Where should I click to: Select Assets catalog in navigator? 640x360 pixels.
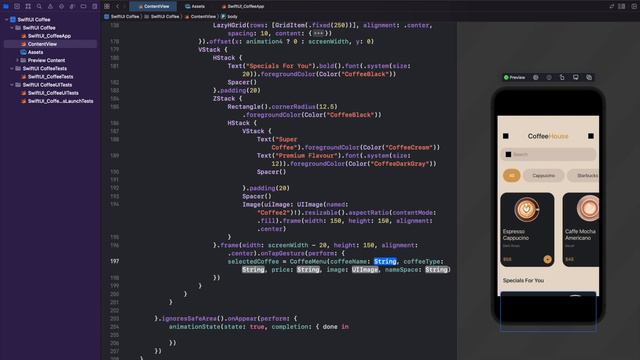tap(35, 52)
